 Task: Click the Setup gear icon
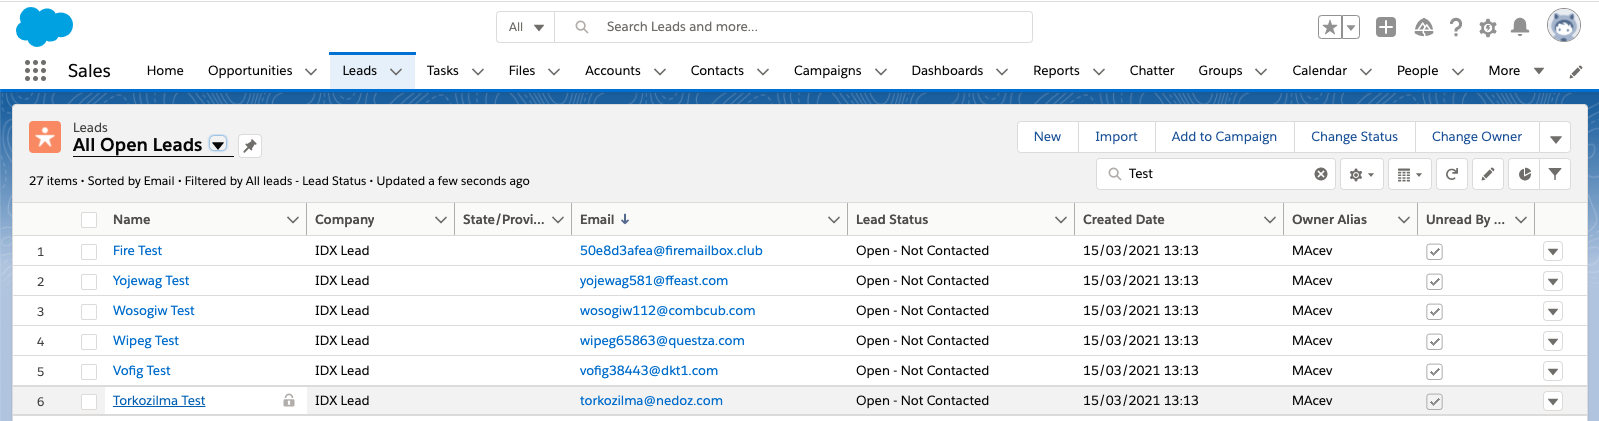(1488, 28)
